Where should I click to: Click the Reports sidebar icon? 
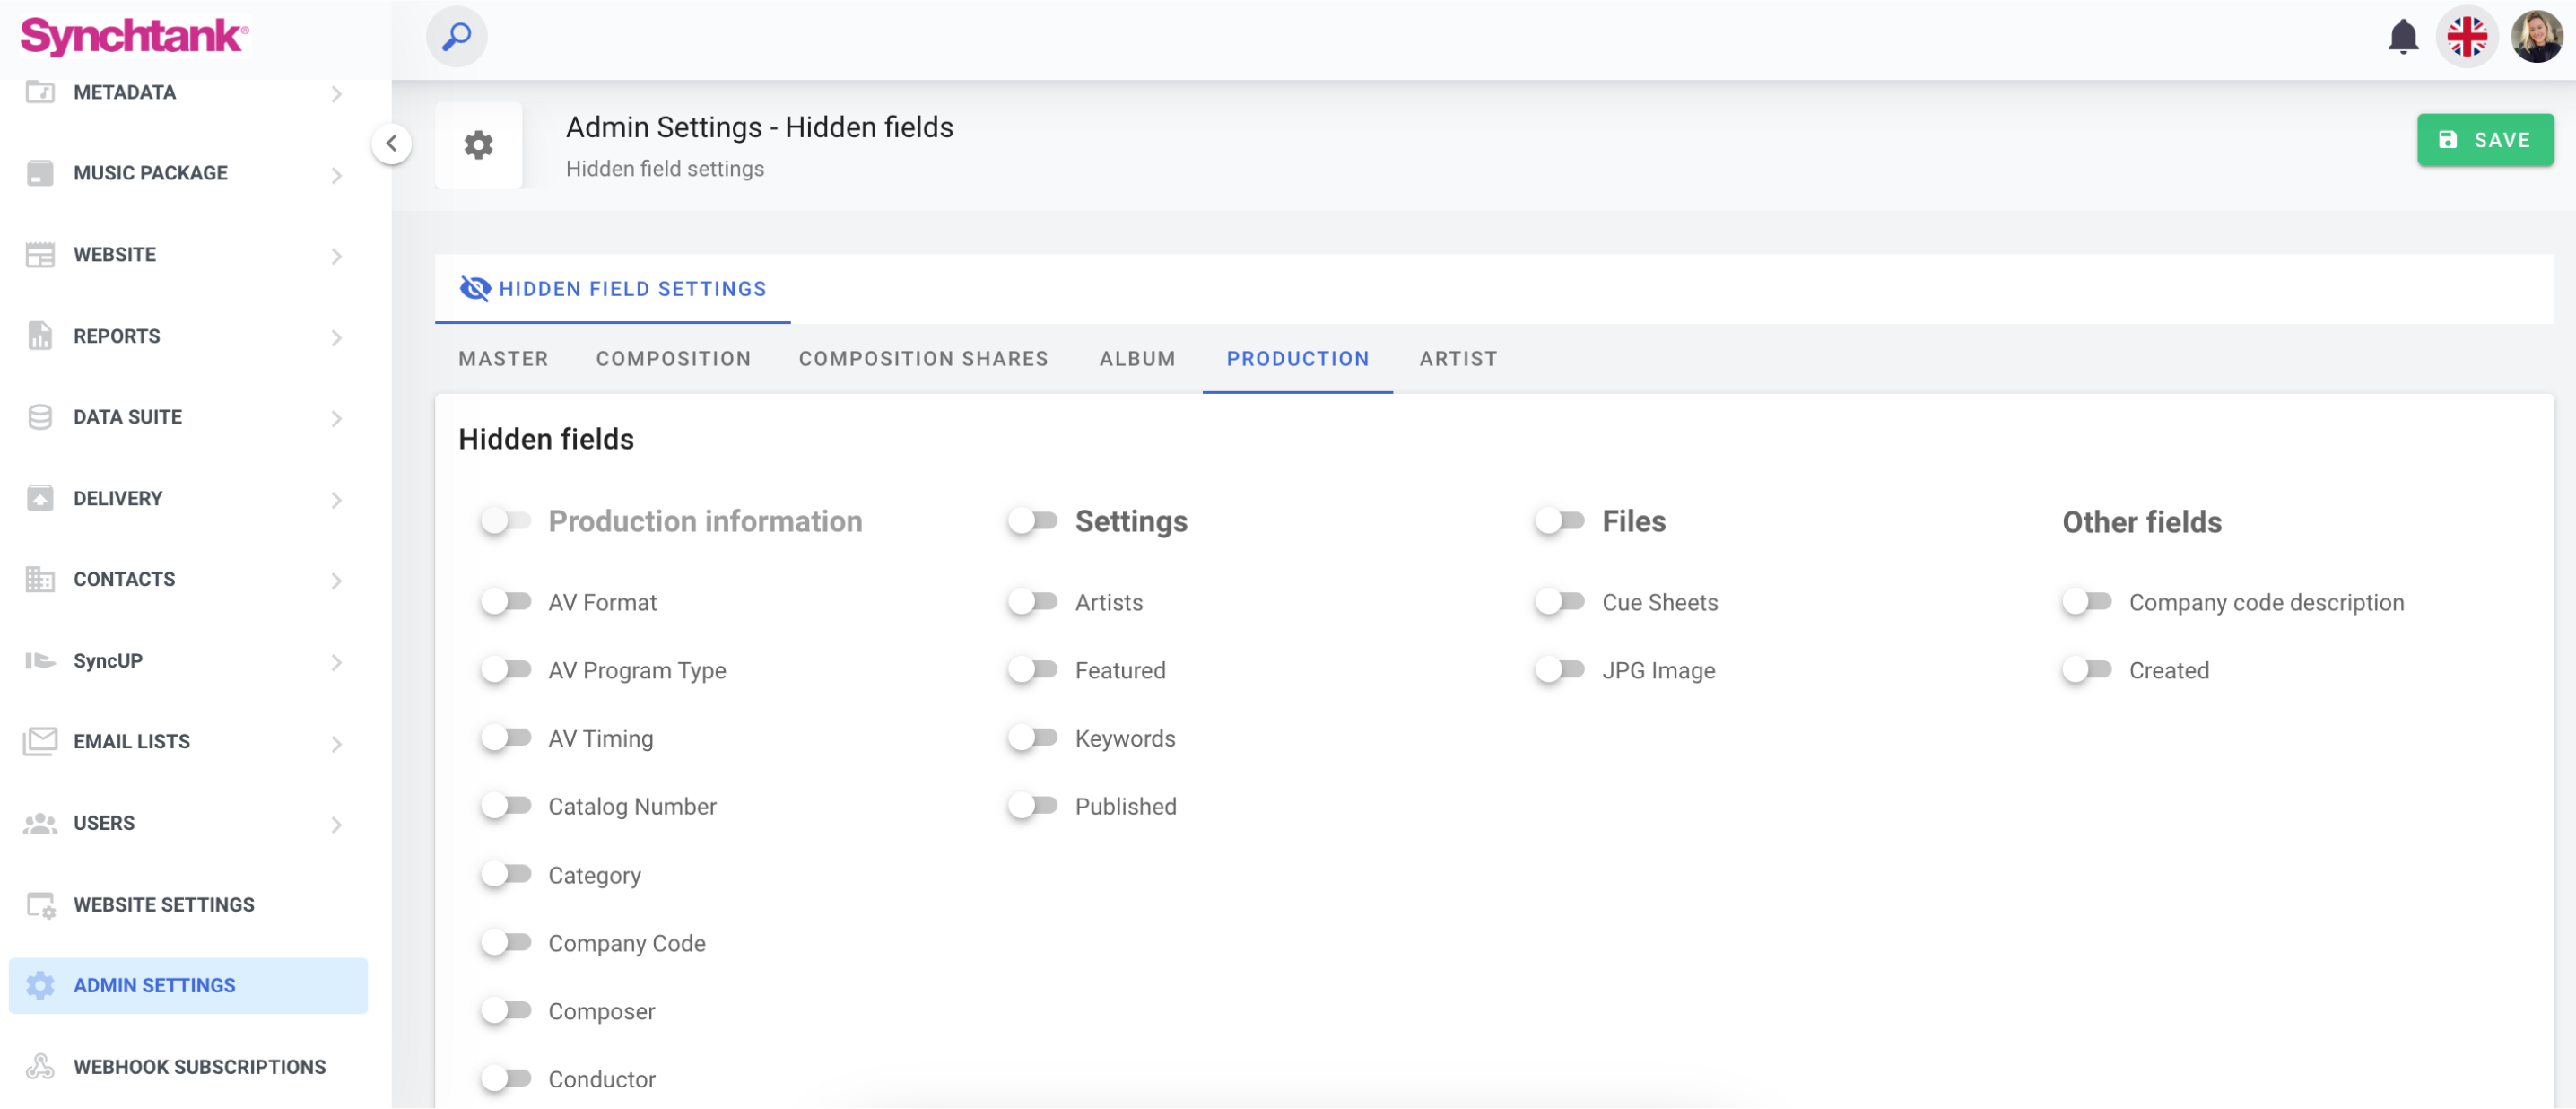coord(40,336)
